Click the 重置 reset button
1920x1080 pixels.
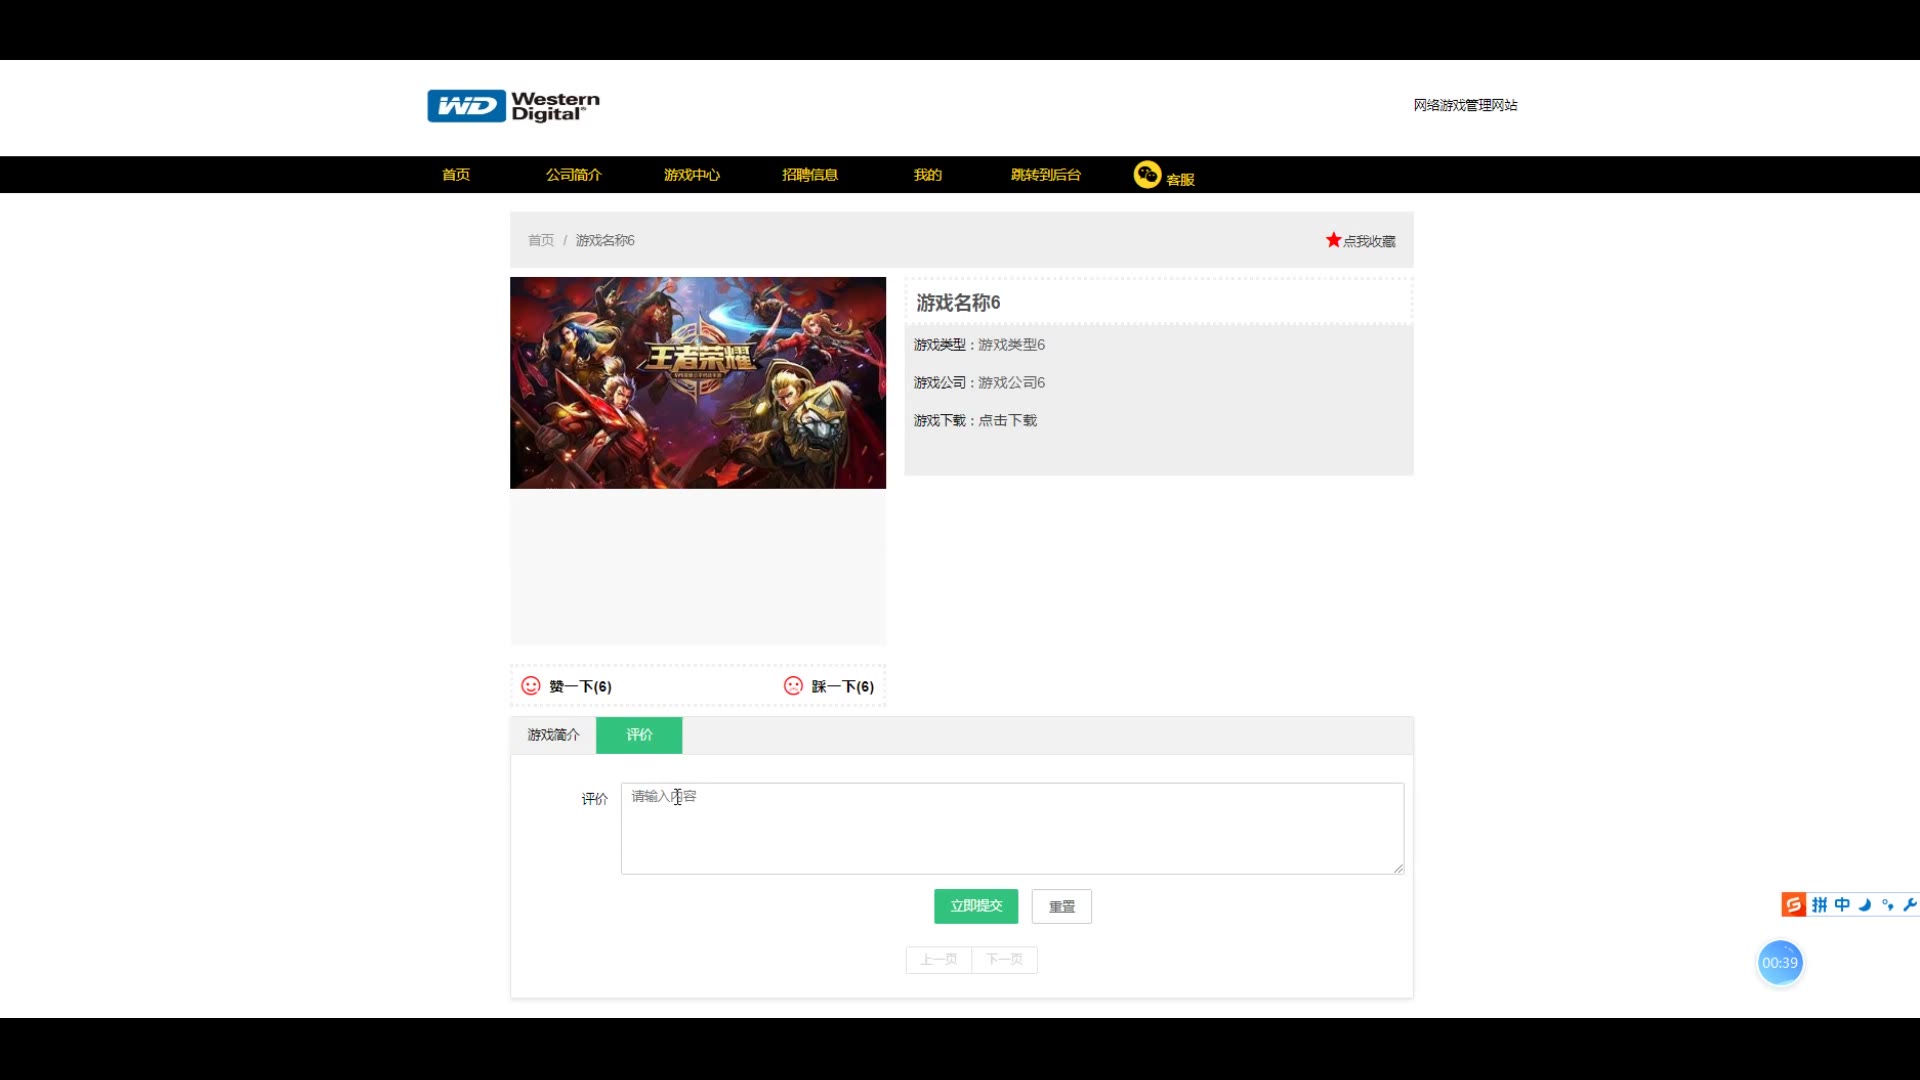coord(1062,906)
